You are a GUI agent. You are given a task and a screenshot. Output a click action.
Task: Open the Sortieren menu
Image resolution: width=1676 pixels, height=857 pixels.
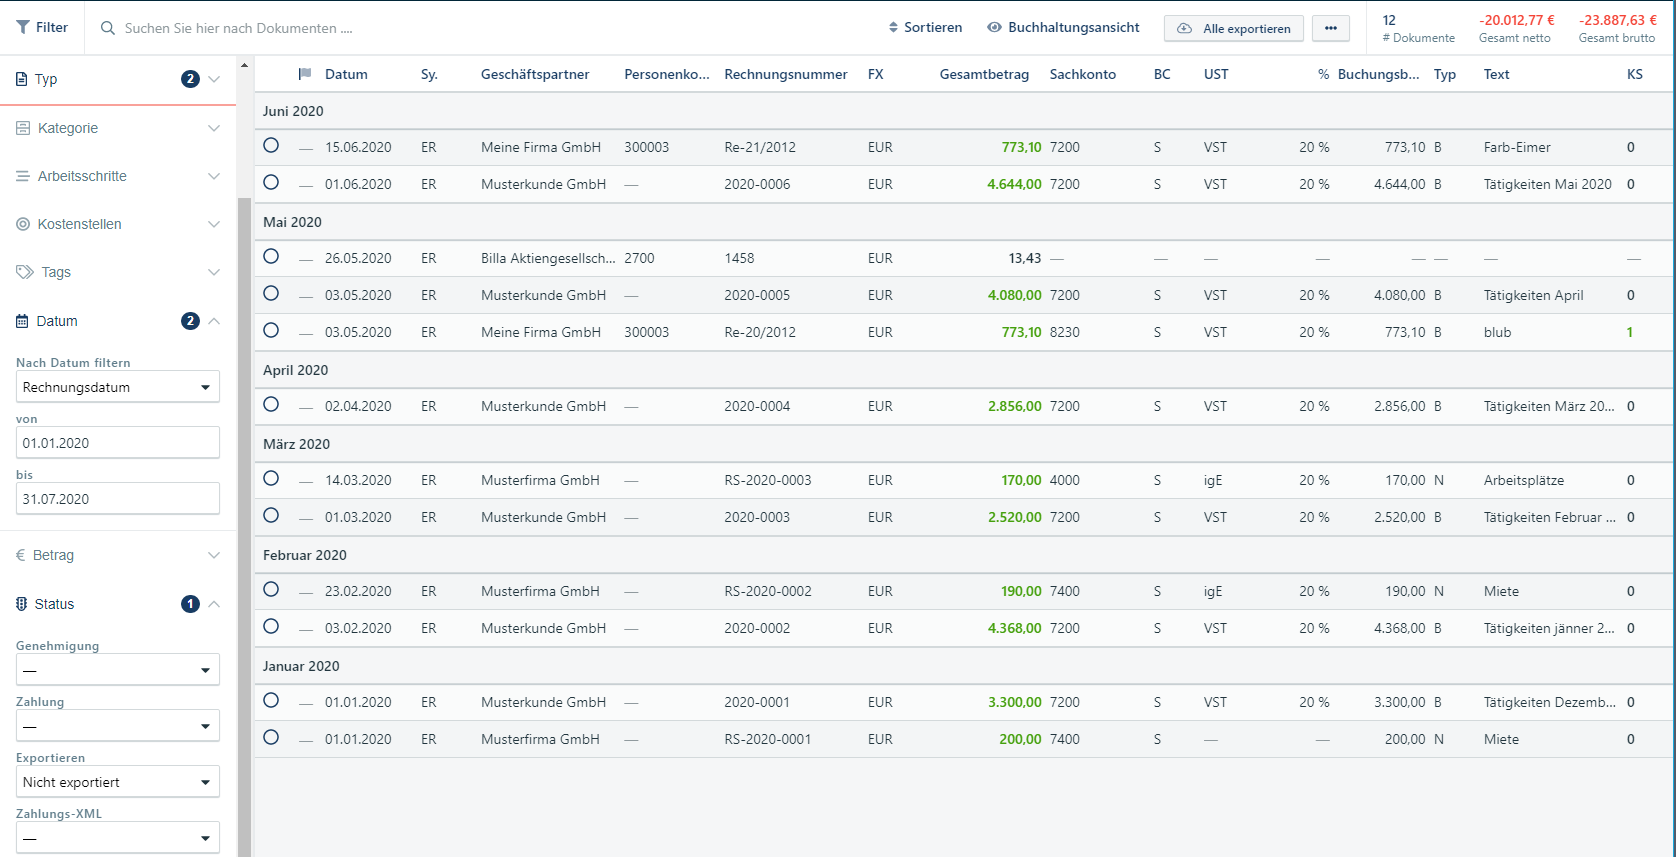[x=925, y=28]
